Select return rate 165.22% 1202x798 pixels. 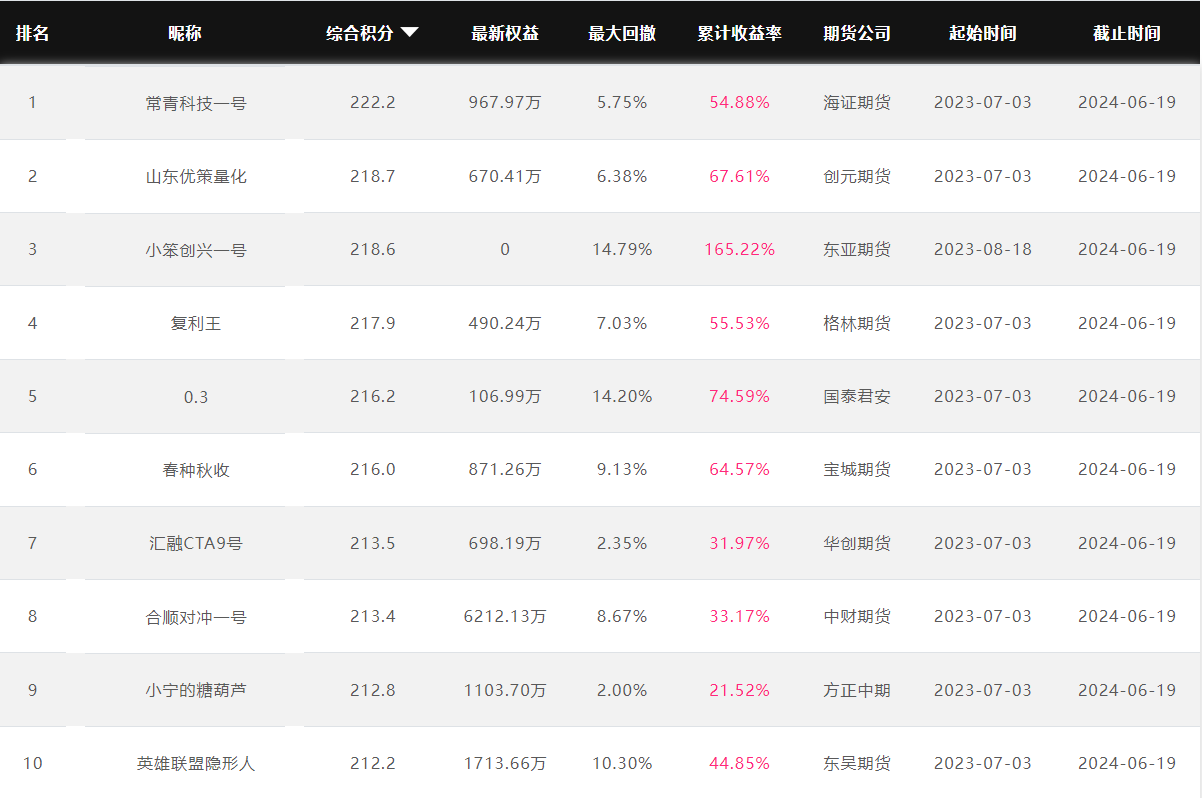point(740,249)
